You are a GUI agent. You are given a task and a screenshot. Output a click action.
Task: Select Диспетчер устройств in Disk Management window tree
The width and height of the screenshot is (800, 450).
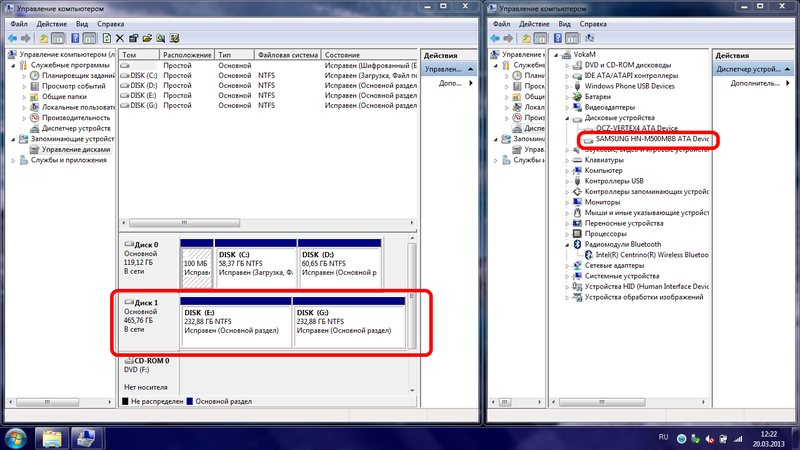pyautogui.click(x=76, y=128)
